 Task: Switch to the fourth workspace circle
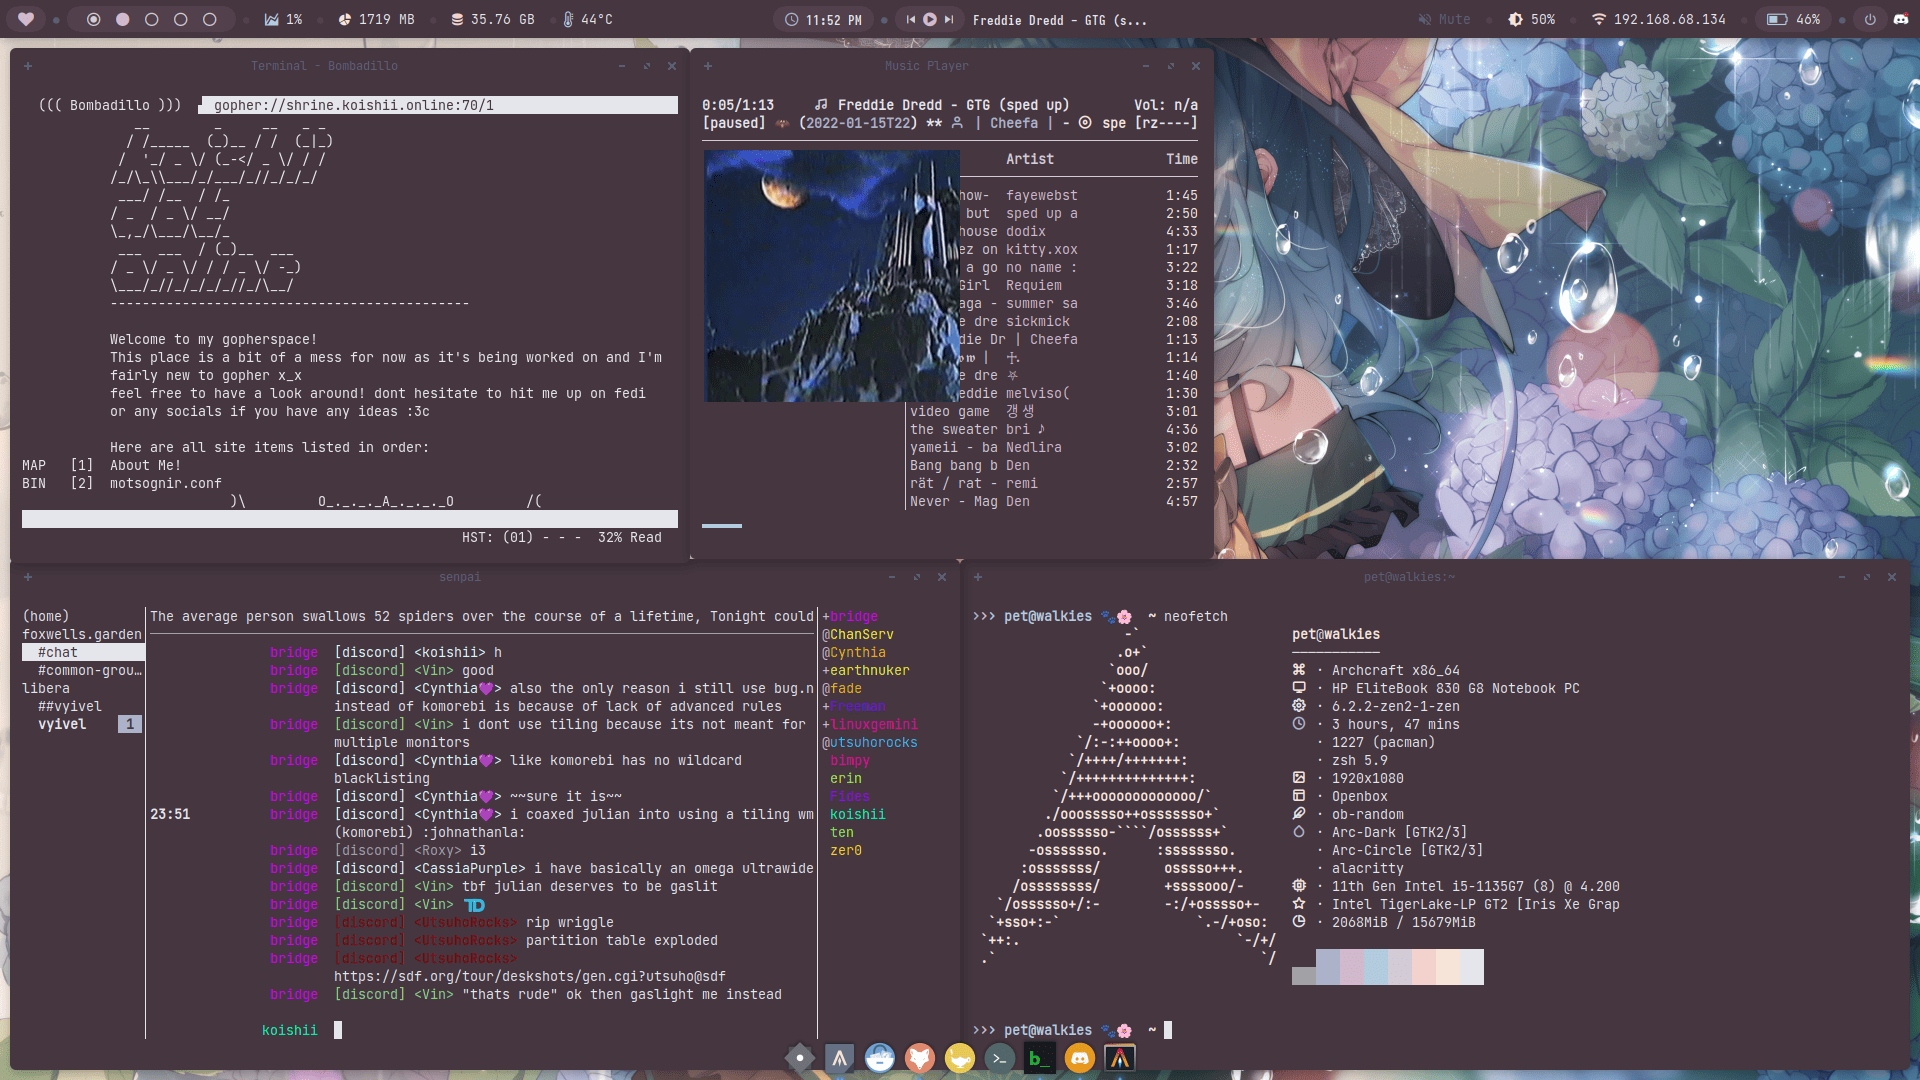[181, 19]
